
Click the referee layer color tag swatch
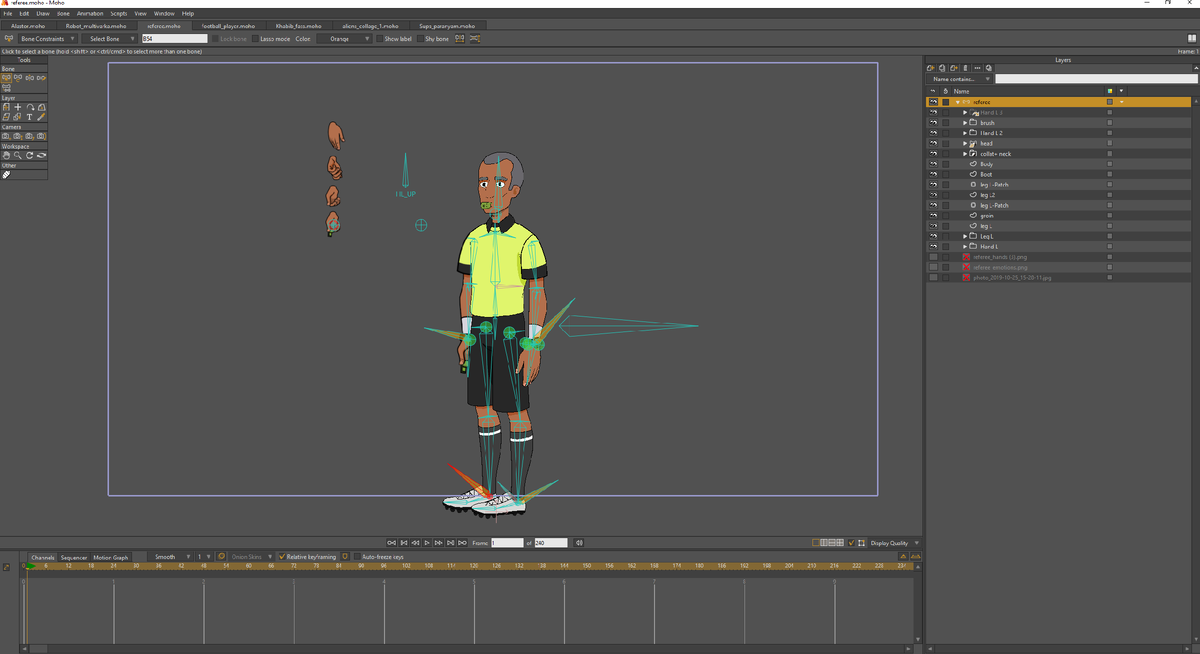click(1109, 102)
